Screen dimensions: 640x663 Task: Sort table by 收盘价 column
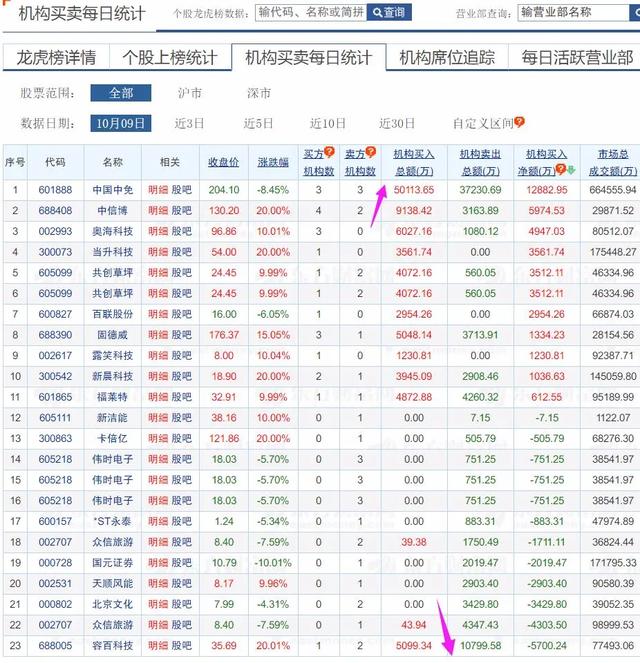coord(224,162)
